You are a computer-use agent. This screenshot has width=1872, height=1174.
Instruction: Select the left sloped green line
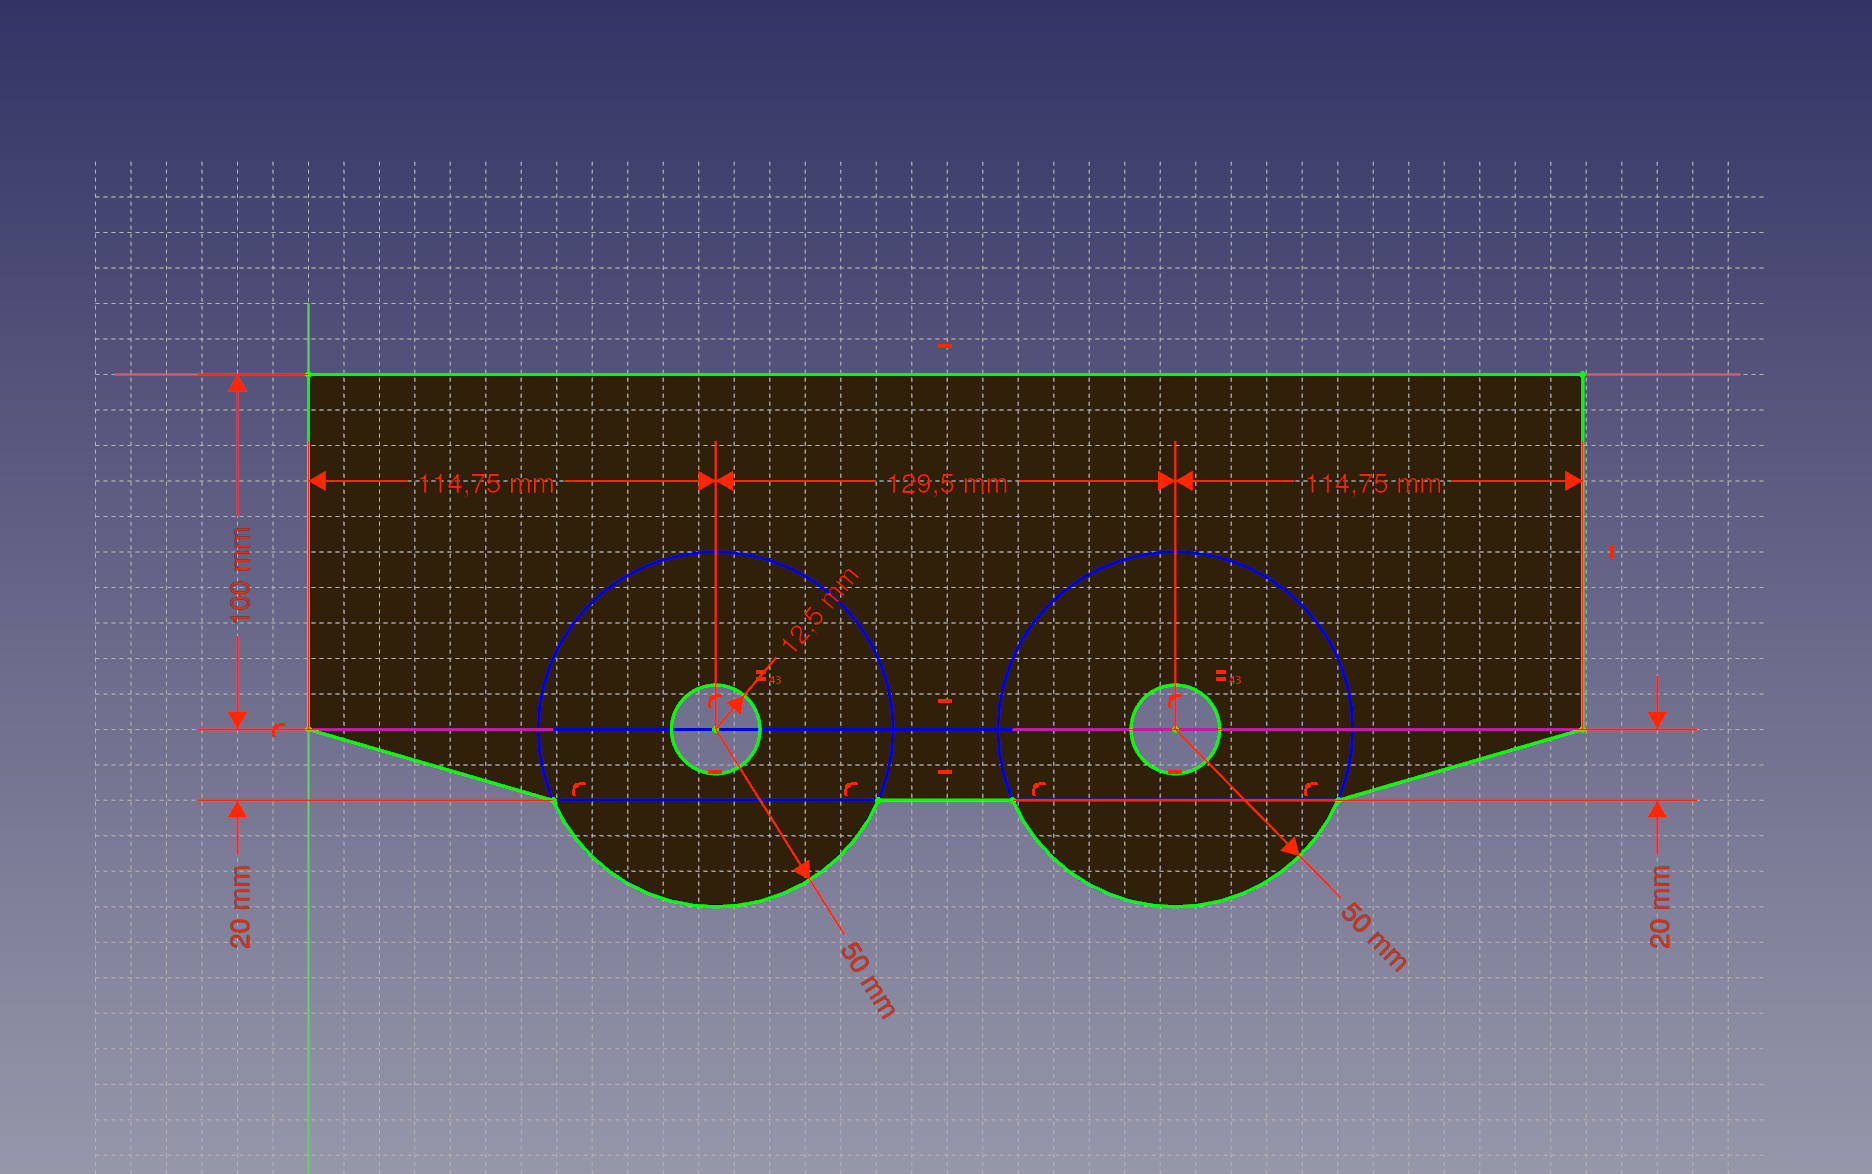pos(431,765)
